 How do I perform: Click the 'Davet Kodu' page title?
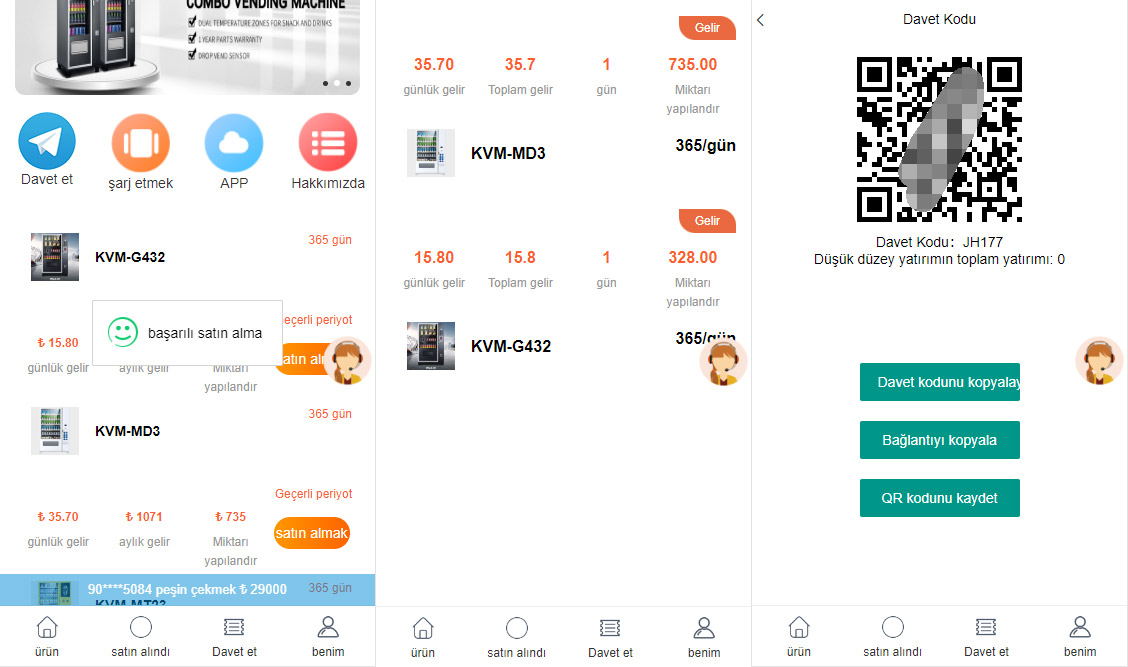940,19
